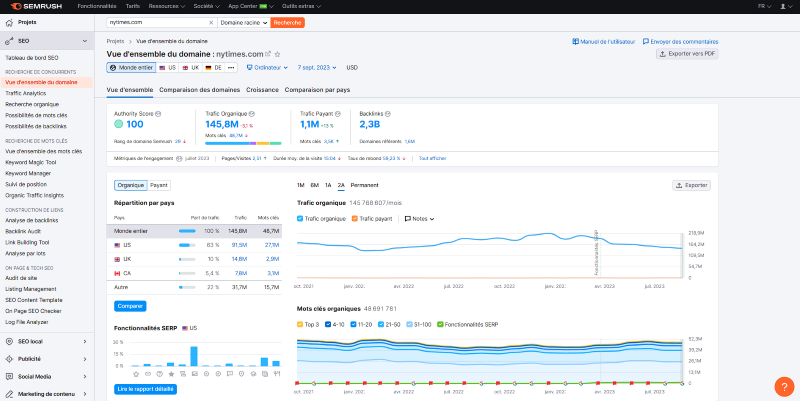Click the orange Recherche button

tap(287, 22)
